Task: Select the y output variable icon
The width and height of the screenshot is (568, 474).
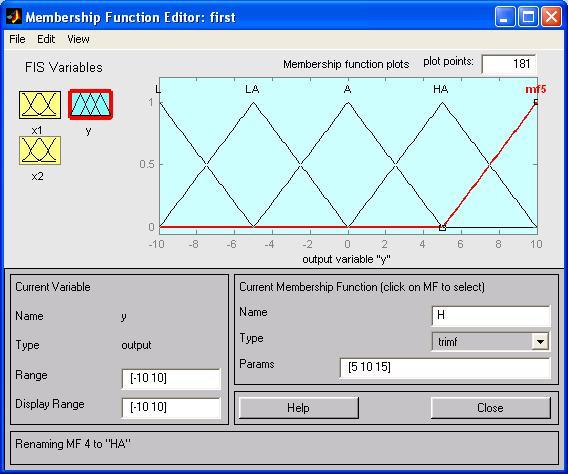Action: (91, 104)
